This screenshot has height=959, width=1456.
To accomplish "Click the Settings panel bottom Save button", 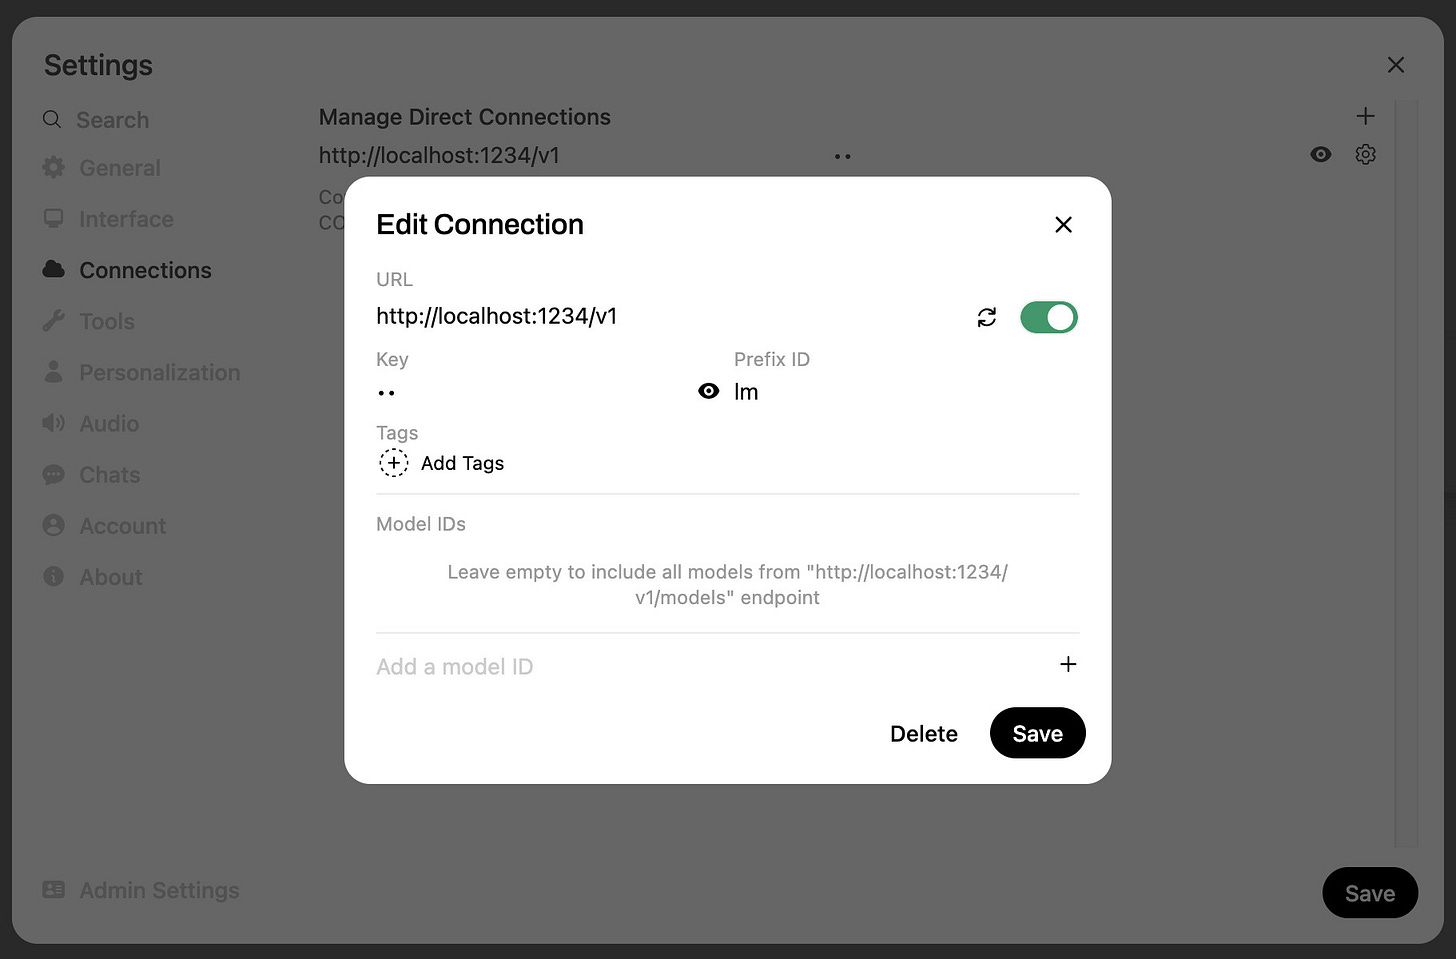I will [1369, 893].
